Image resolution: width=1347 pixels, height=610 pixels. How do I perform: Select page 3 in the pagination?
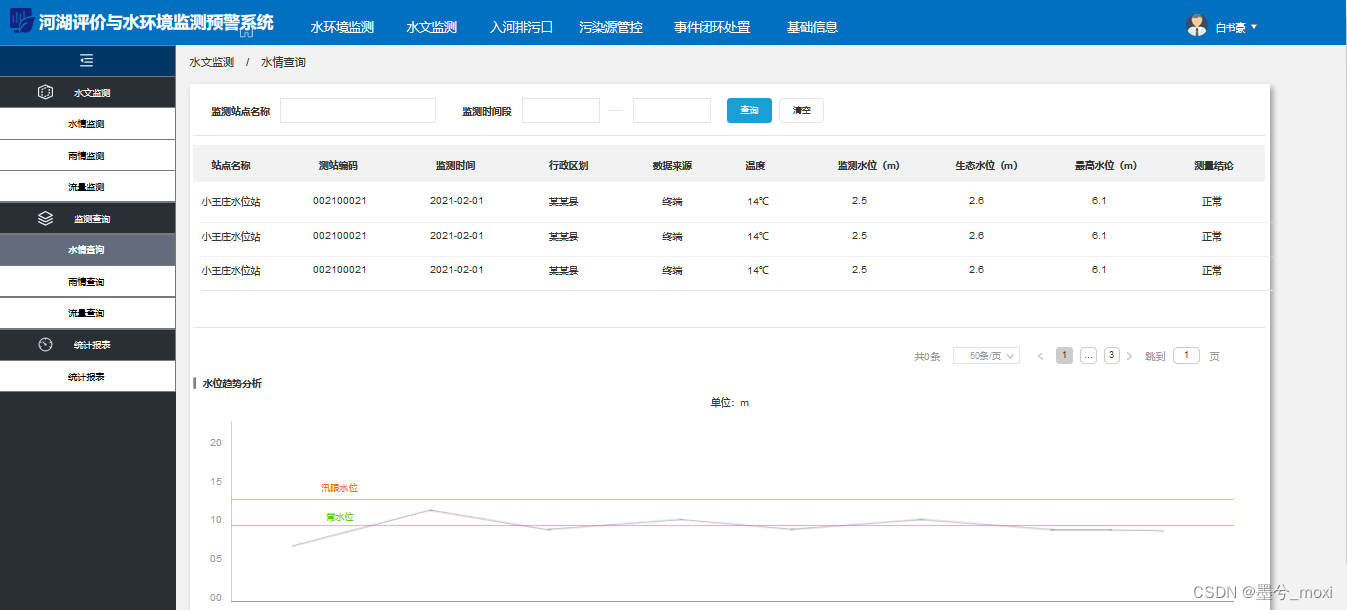pos(1112,356)
